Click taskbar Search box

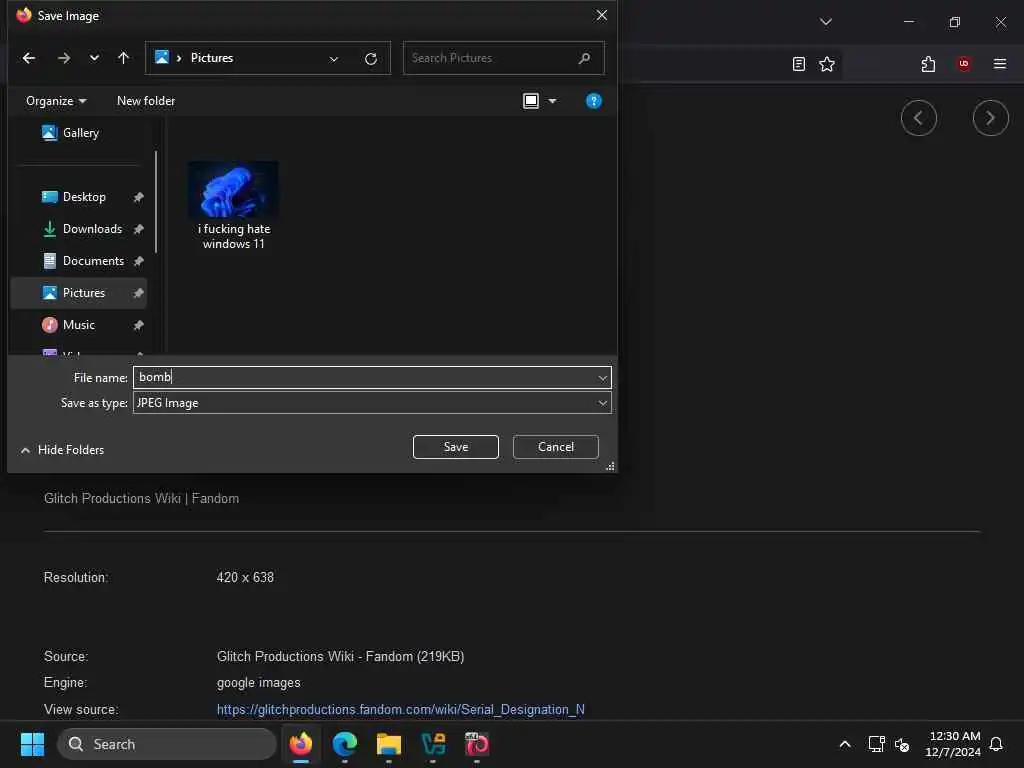[x=167, y=744]
